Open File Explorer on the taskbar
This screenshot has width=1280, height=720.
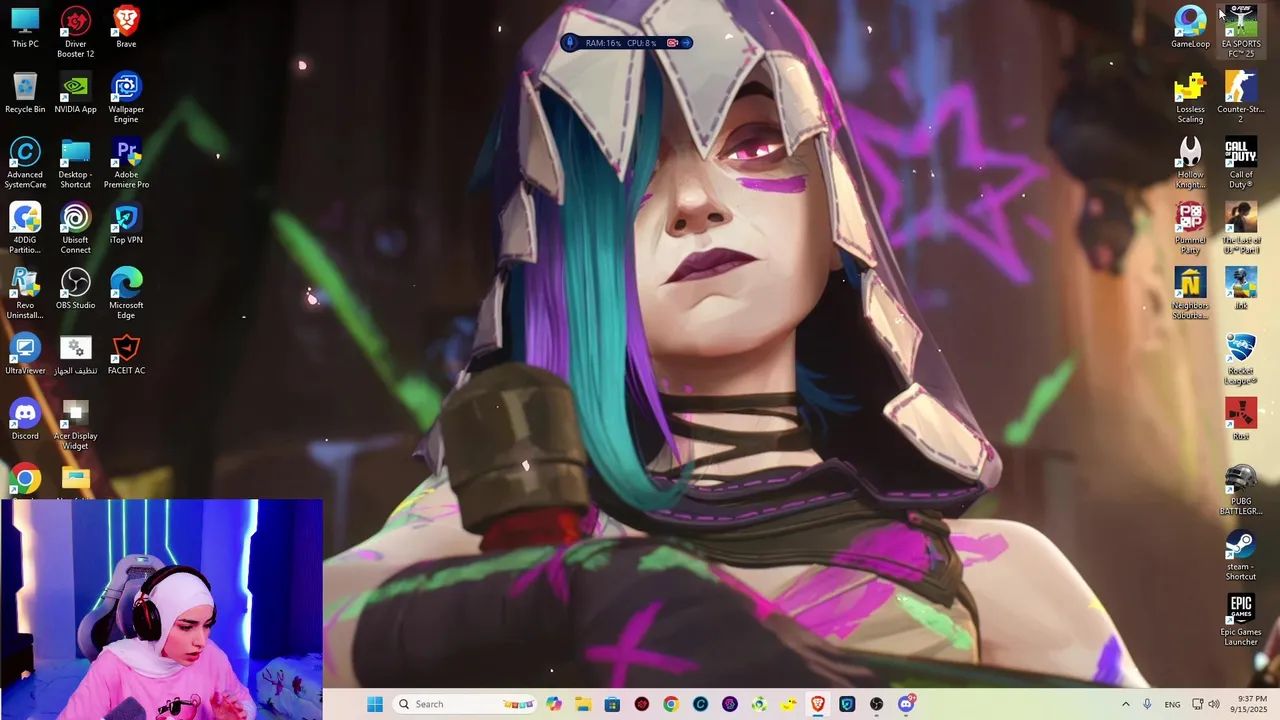coord(583,704)
